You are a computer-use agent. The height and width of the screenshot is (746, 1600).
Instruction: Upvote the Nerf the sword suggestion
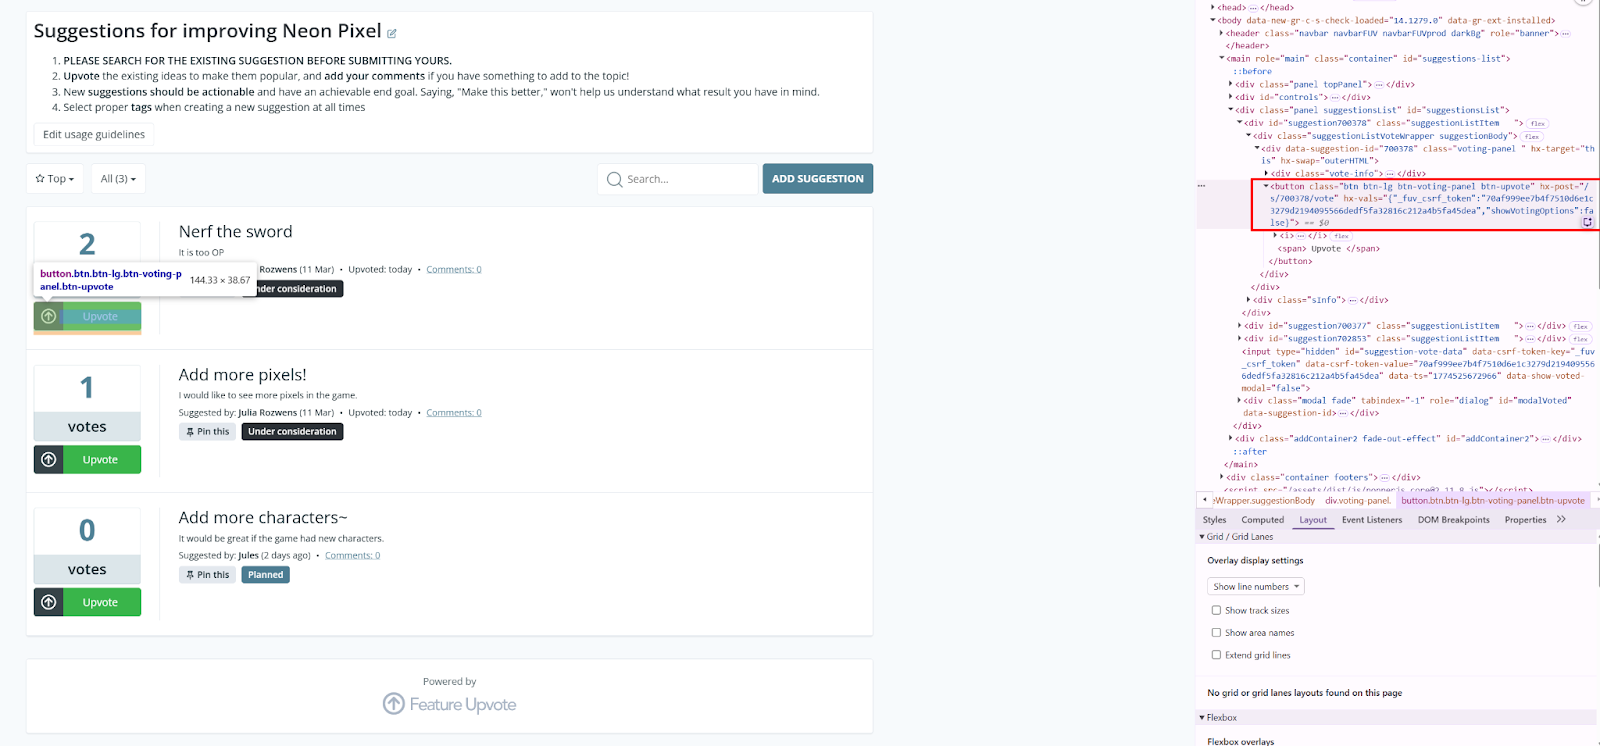tap(87, 316)
